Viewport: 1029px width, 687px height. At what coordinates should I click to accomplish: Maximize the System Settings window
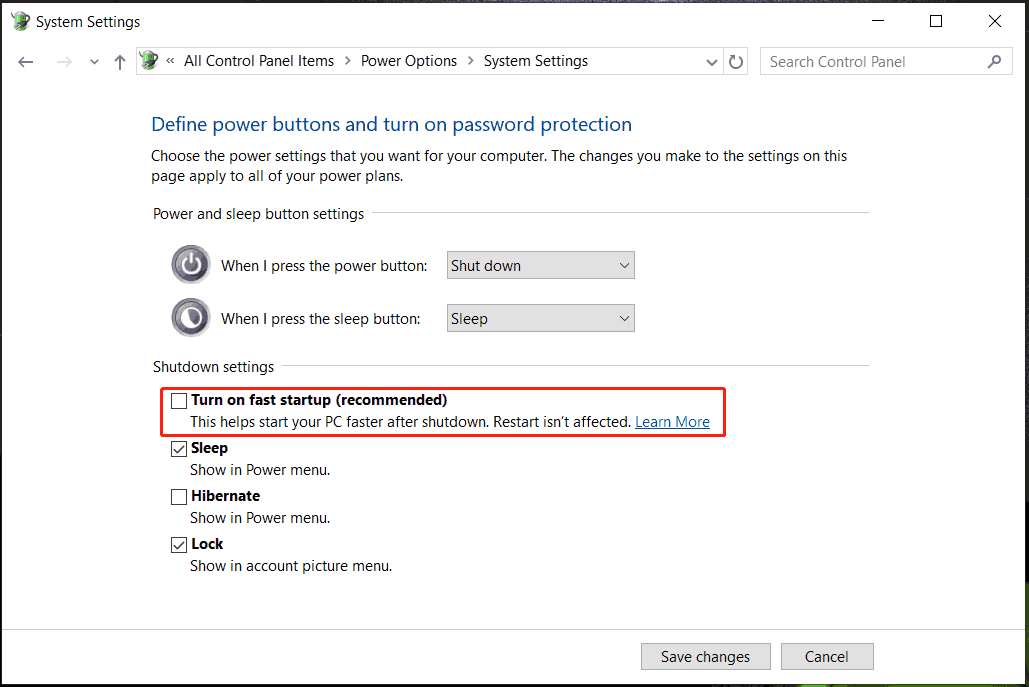pos(936,21)
